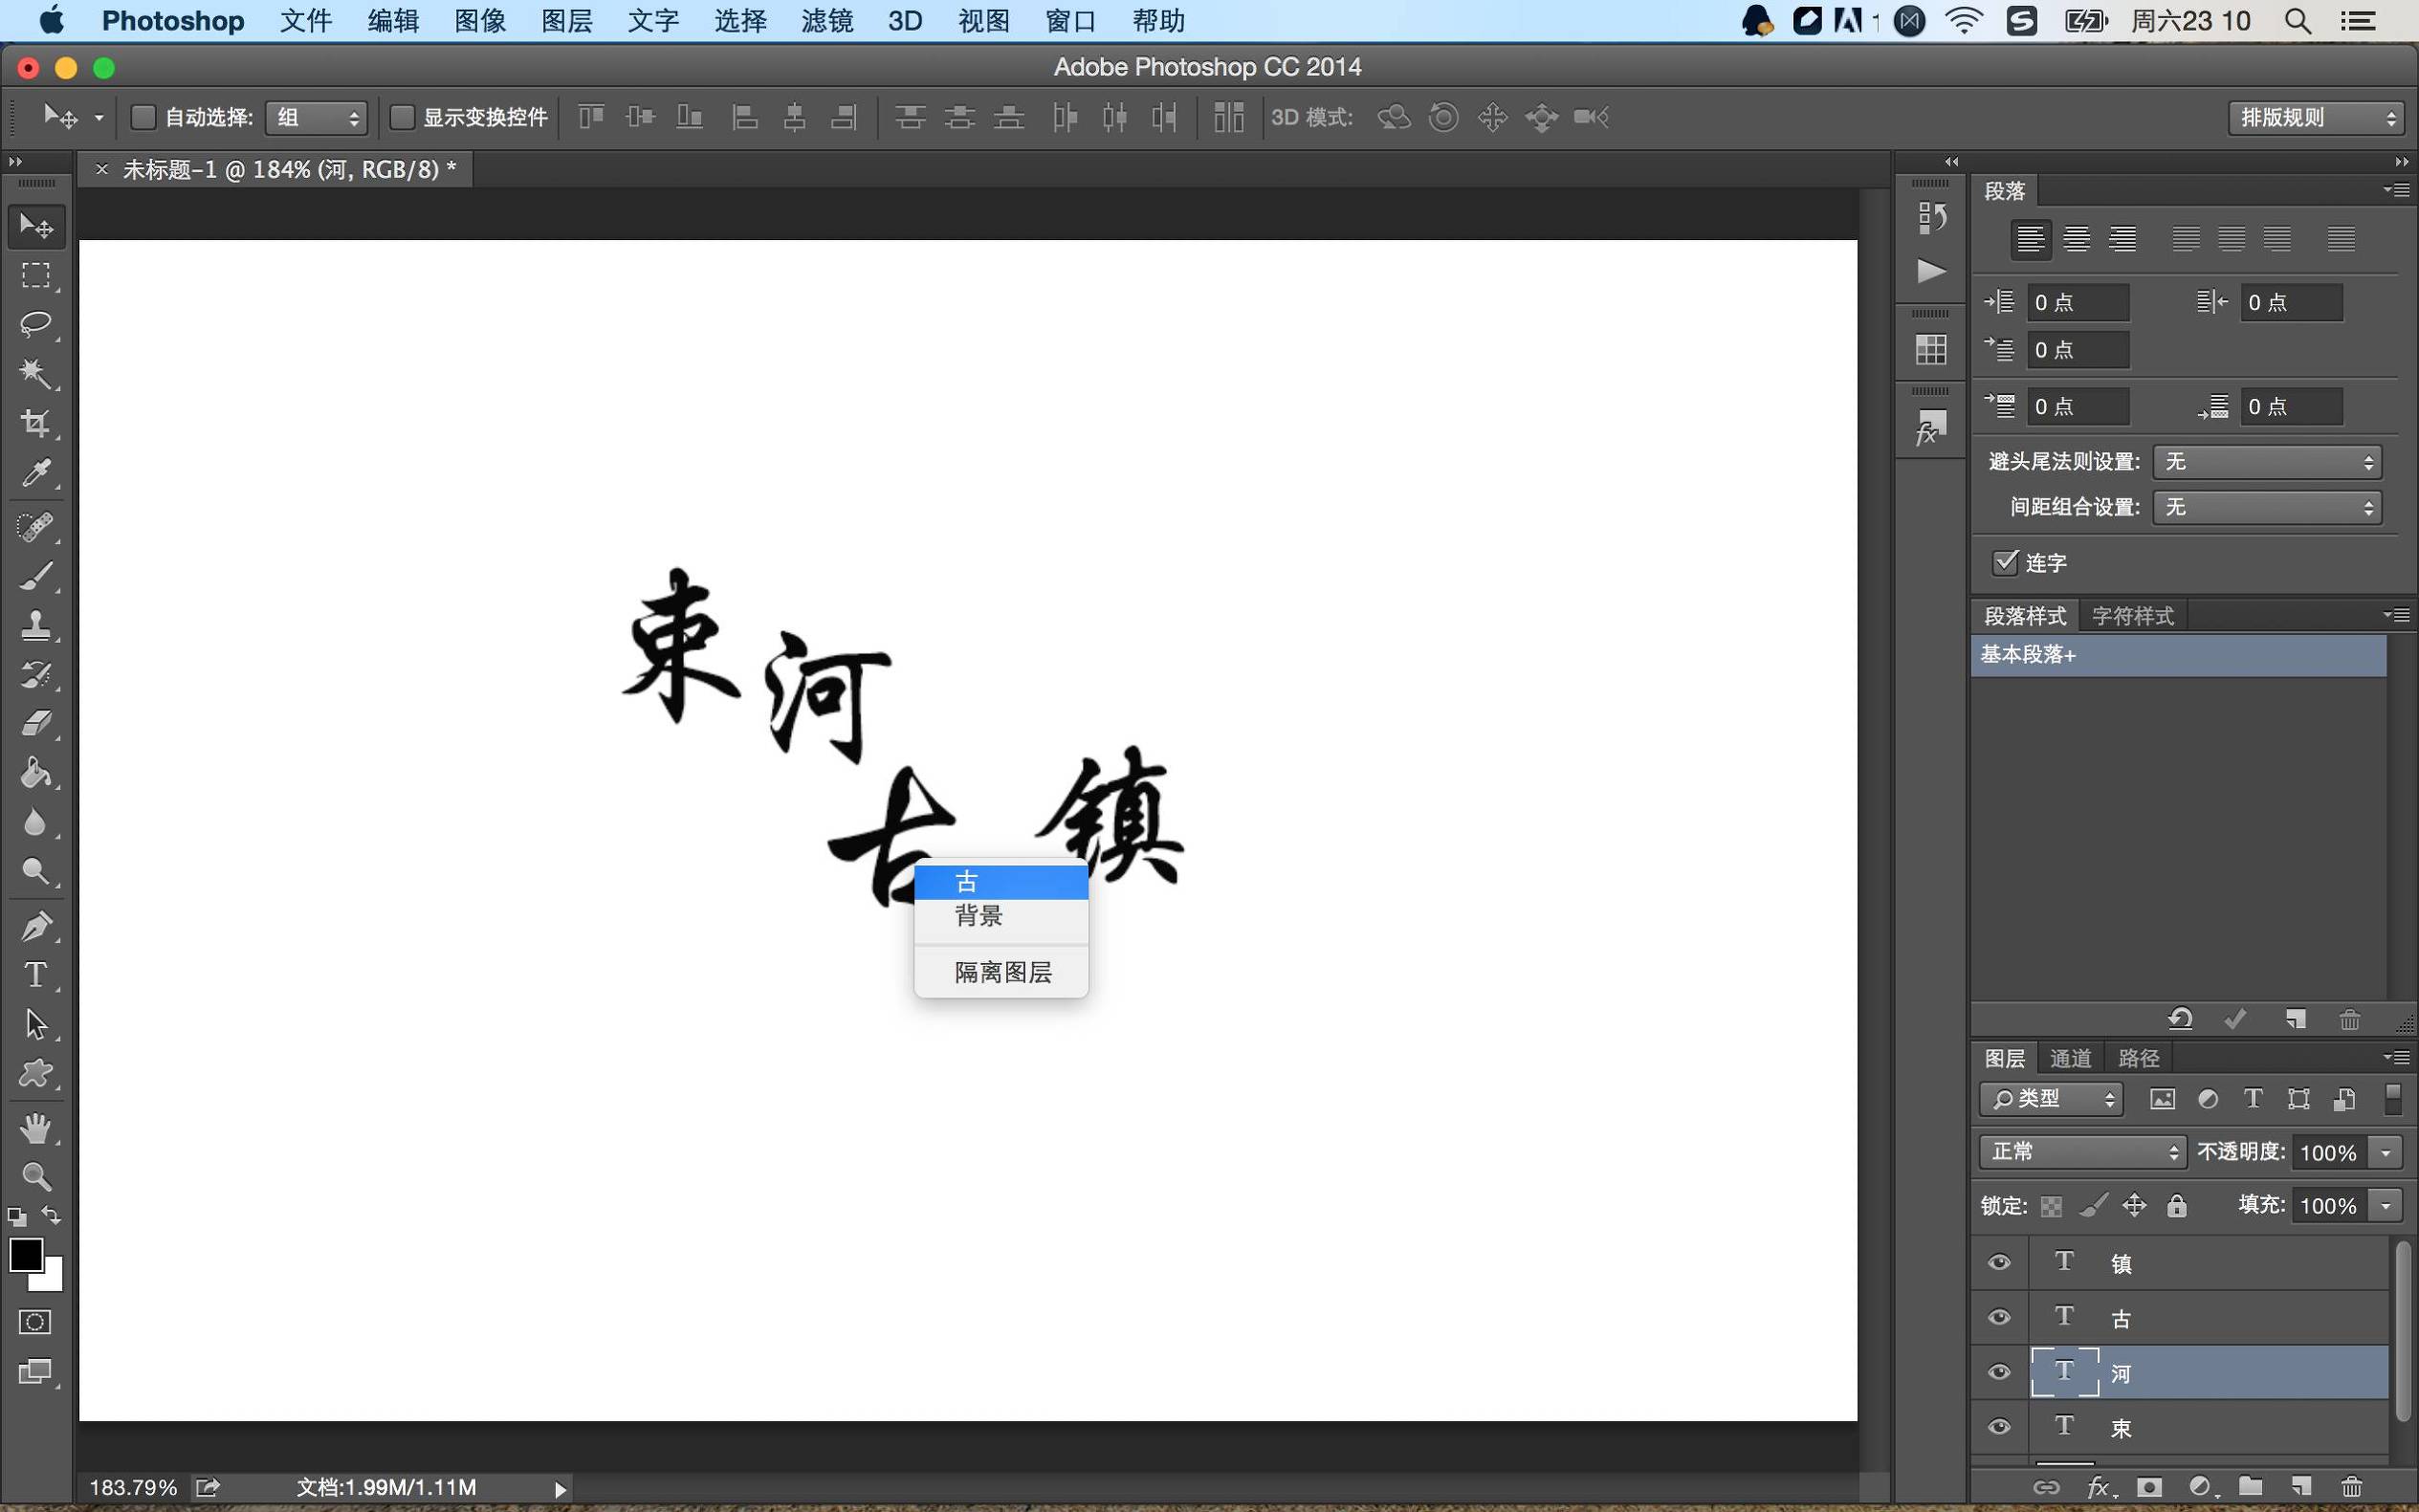Viewport: 2419px width, 1512px height.
Task: Open the 避头尾法则设置 dropdown
Action: [x=2264, y=461]
